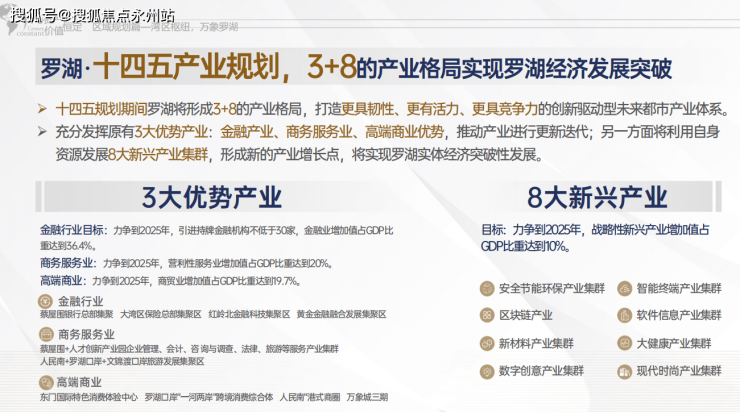Click the 商务服务业 target line with 20%
The image size is (740, 412).
(186, 263)
